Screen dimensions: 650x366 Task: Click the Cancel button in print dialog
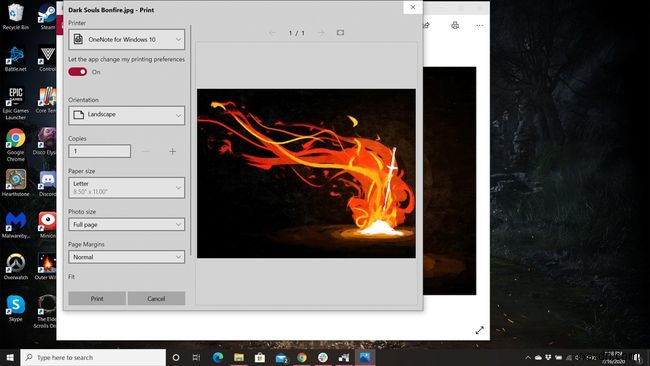pyautogui.click(x=156, y=298)
